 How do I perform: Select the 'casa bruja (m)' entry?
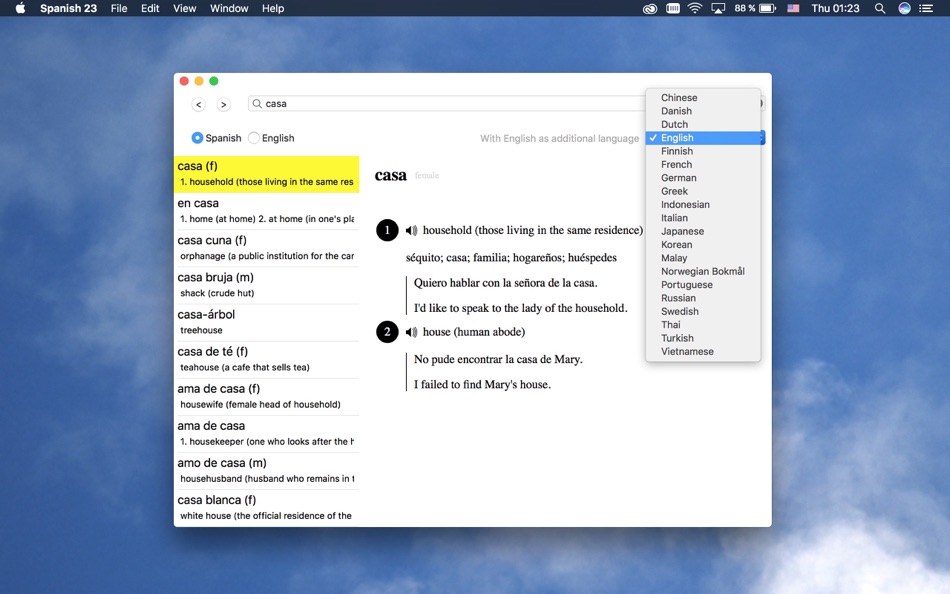pos(267,285)
